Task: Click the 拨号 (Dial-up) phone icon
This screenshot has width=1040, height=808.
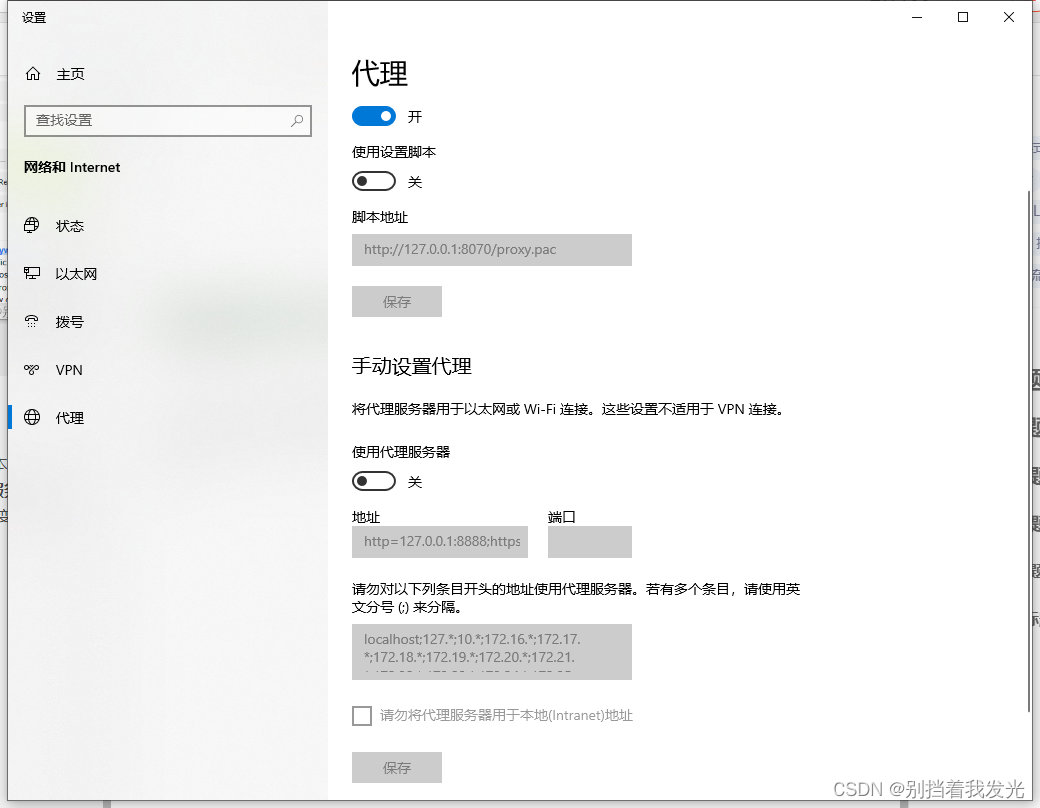Action: [x=34, y=321]
